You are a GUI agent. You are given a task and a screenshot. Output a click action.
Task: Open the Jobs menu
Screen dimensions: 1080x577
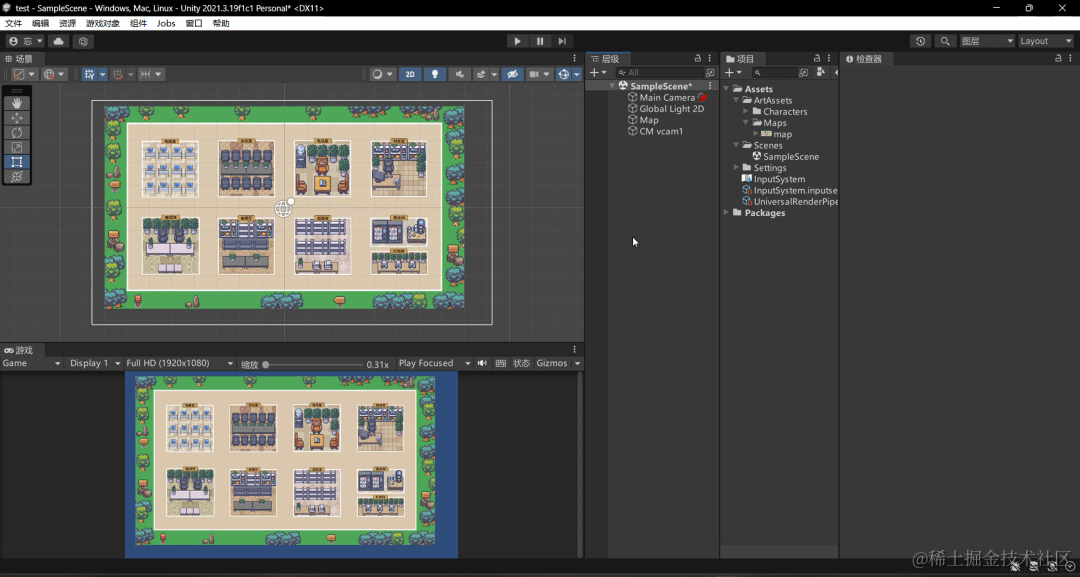(x=166, y=23)
